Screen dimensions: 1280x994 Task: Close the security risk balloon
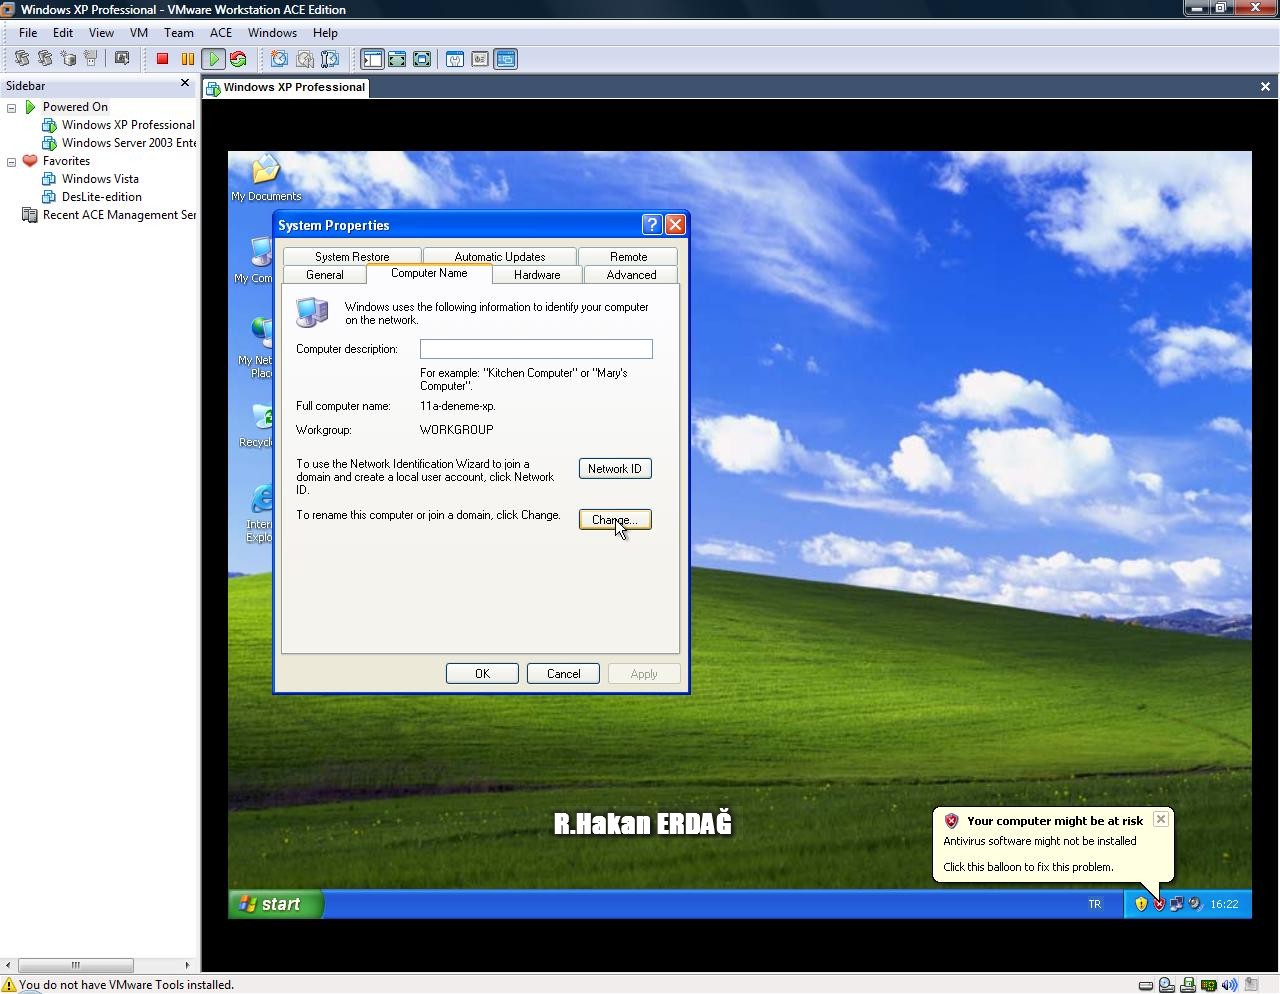[x=1160, y=819]
